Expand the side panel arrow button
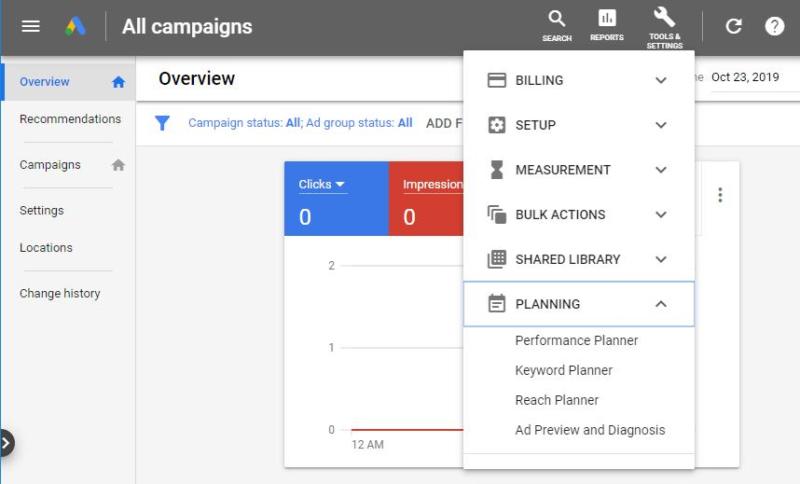 pos(6,443)
